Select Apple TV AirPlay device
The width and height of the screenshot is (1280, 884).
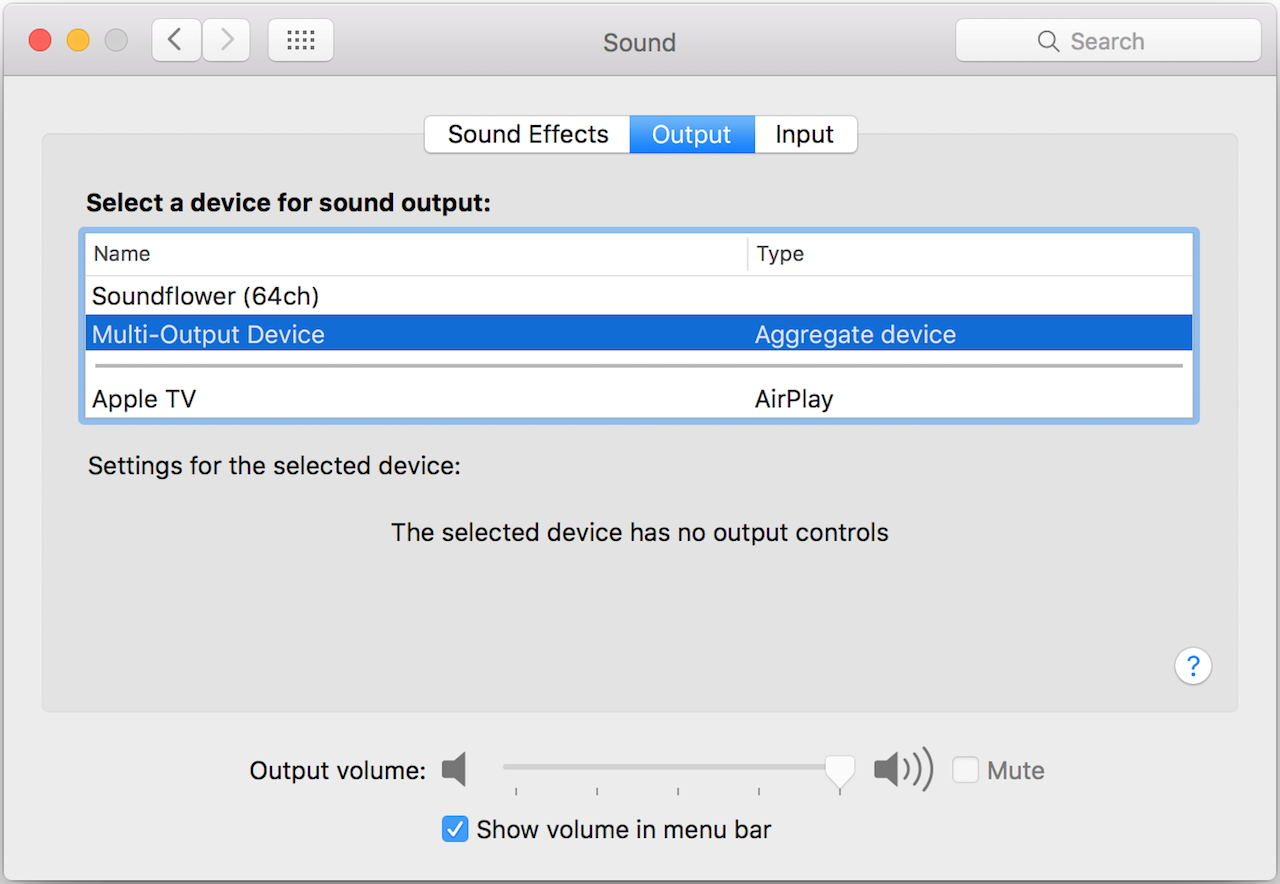[x=144, y=399]
